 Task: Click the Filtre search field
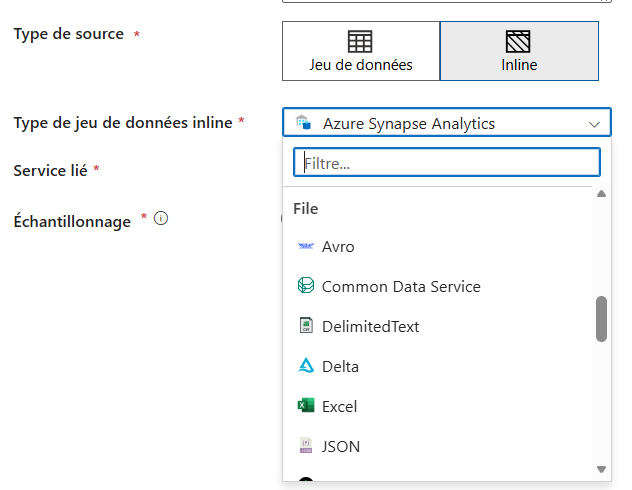pos(446,162)
